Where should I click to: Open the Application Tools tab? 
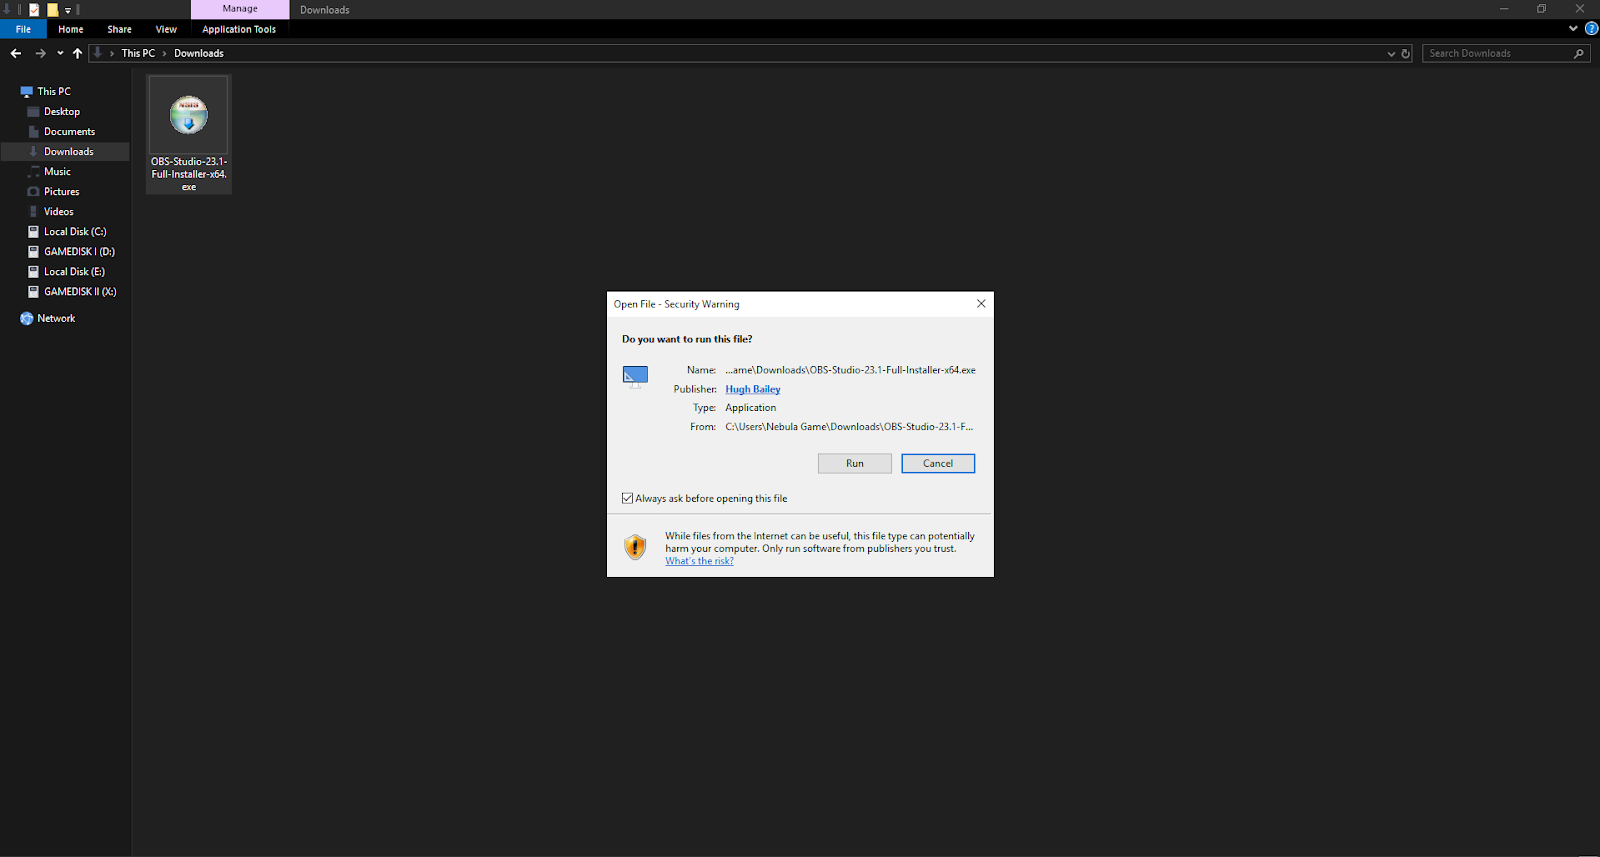click(239, 29)
